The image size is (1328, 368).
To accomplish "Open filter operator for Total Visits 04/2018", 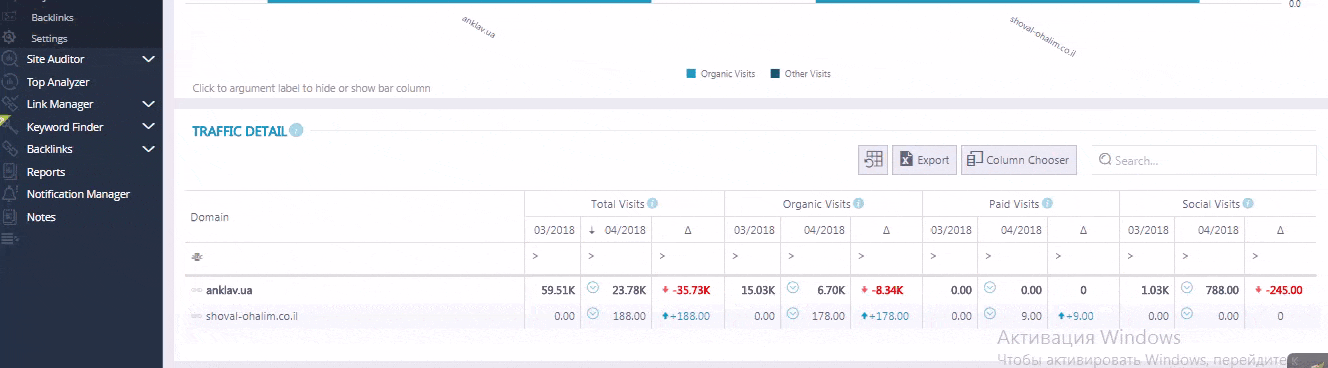I will (592, 257).
